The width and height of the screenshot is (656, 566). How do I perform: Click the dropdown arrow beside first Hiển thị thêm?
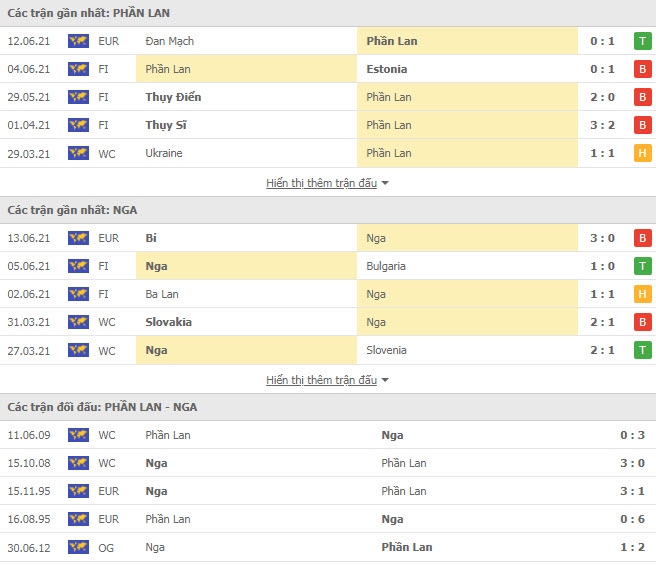click(x=385, y=183)
